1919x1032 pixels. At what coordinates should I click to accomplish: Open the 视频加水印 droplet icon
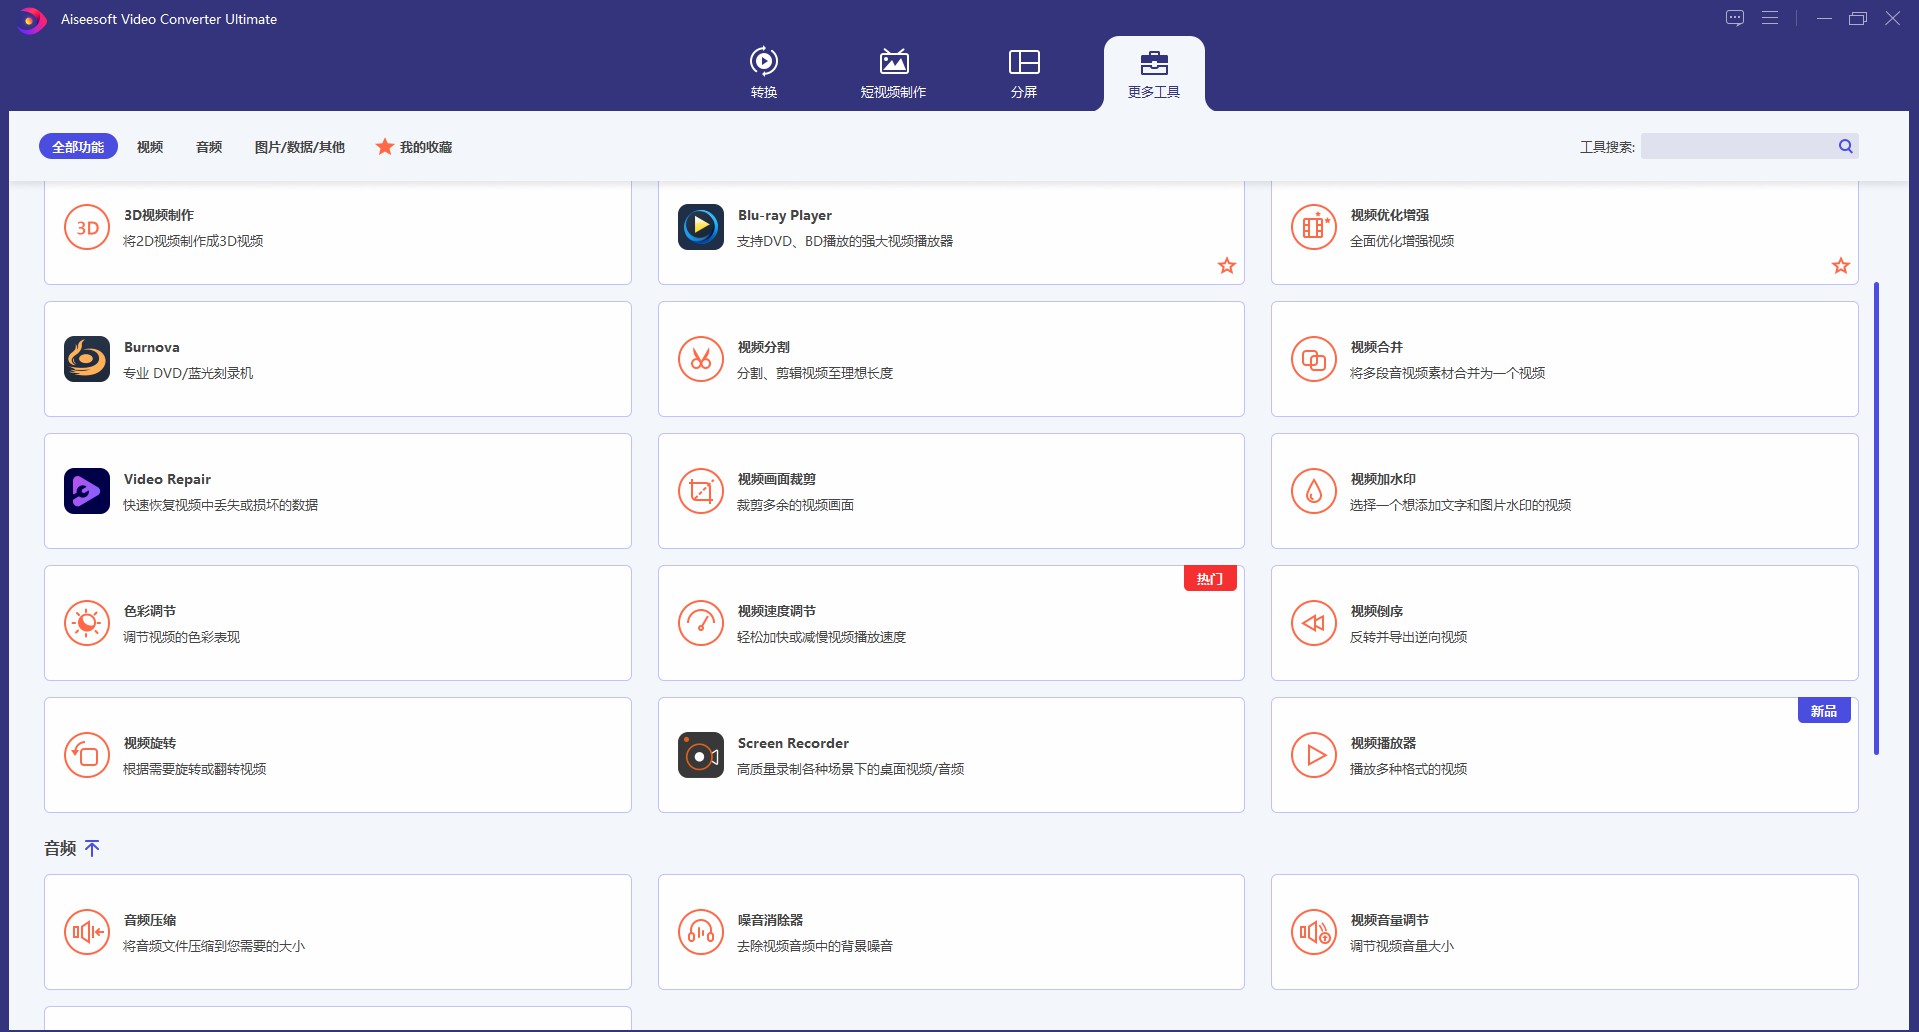pyautogui.click(x=1314, y=491)
